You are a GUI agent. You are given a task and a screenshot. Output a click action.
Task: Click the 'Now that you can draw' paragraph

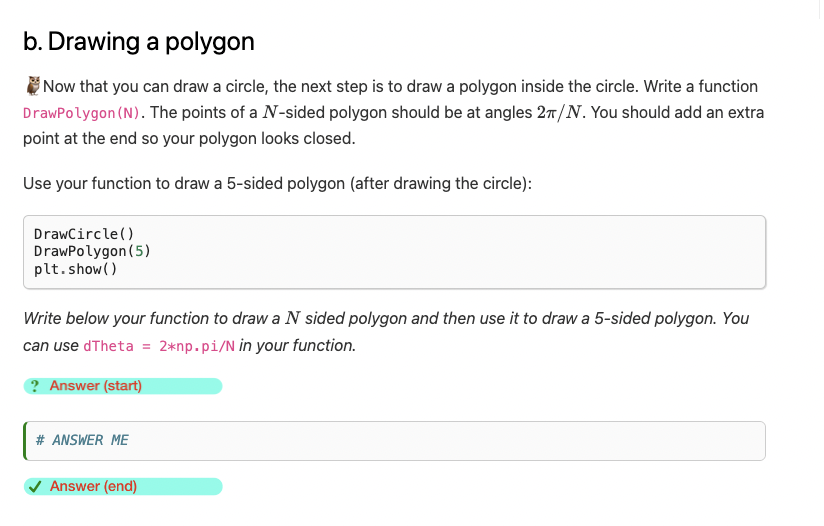click(x=394, y=112)
